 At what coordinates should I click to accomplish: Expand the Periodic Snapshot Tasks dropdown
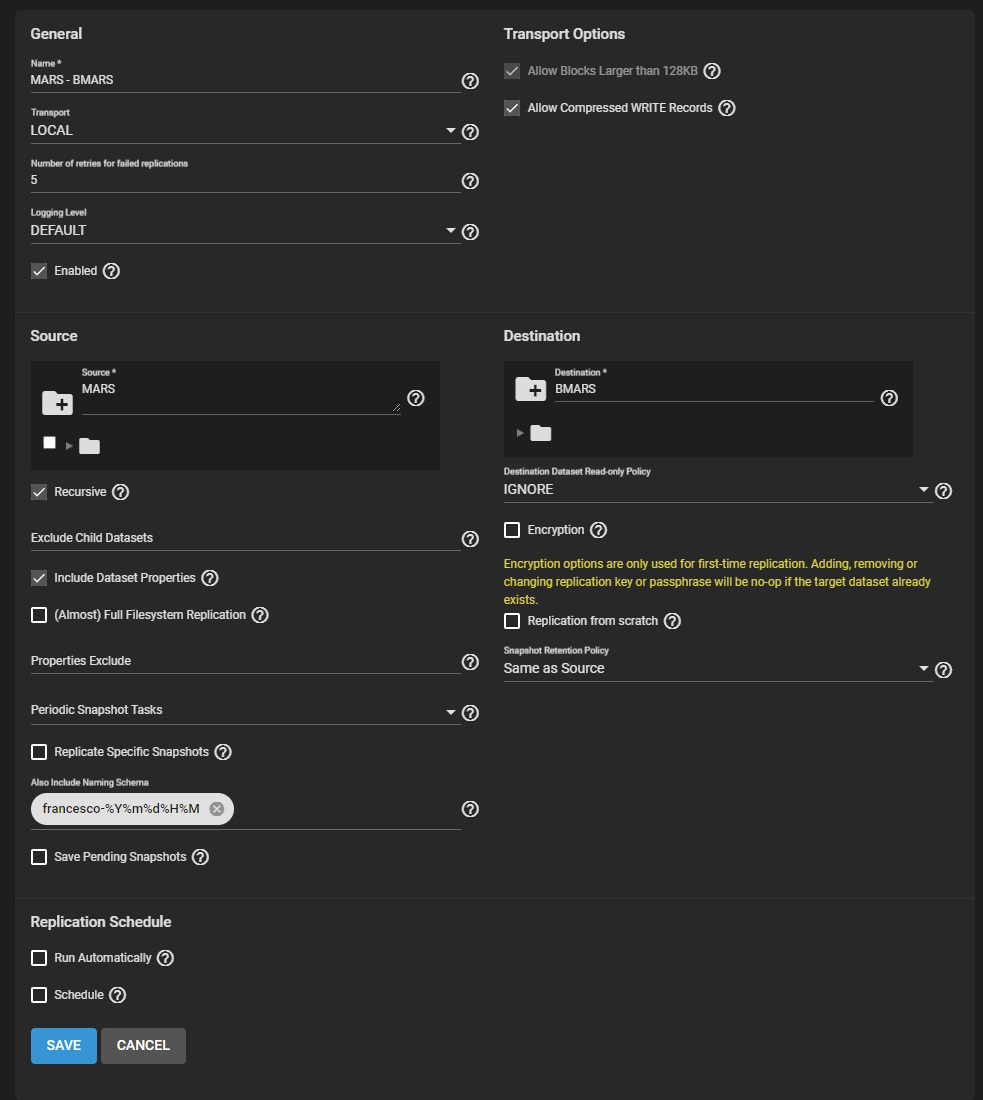tap(245, 710)
